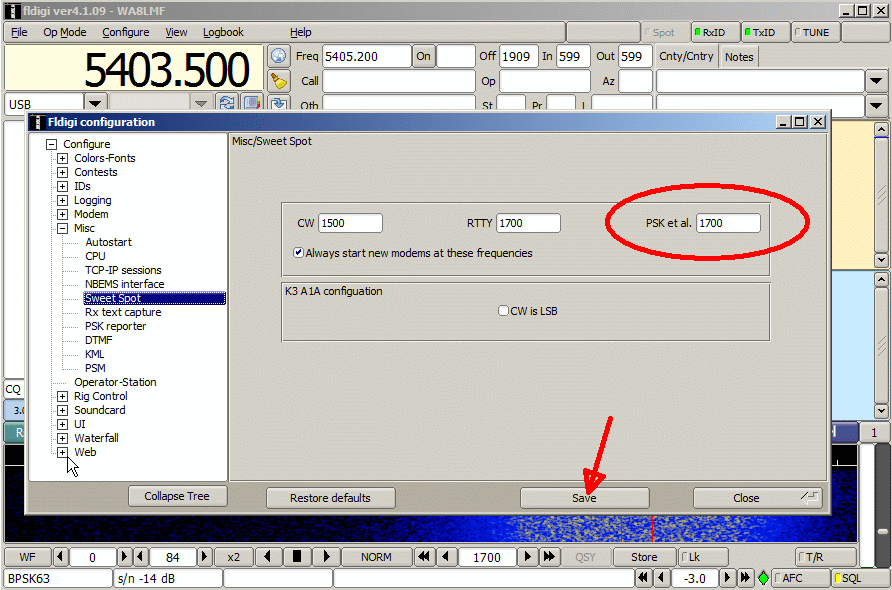892x590 pixels.
Task: Toggle the SQL squelch button
Action: pos(860,579)
